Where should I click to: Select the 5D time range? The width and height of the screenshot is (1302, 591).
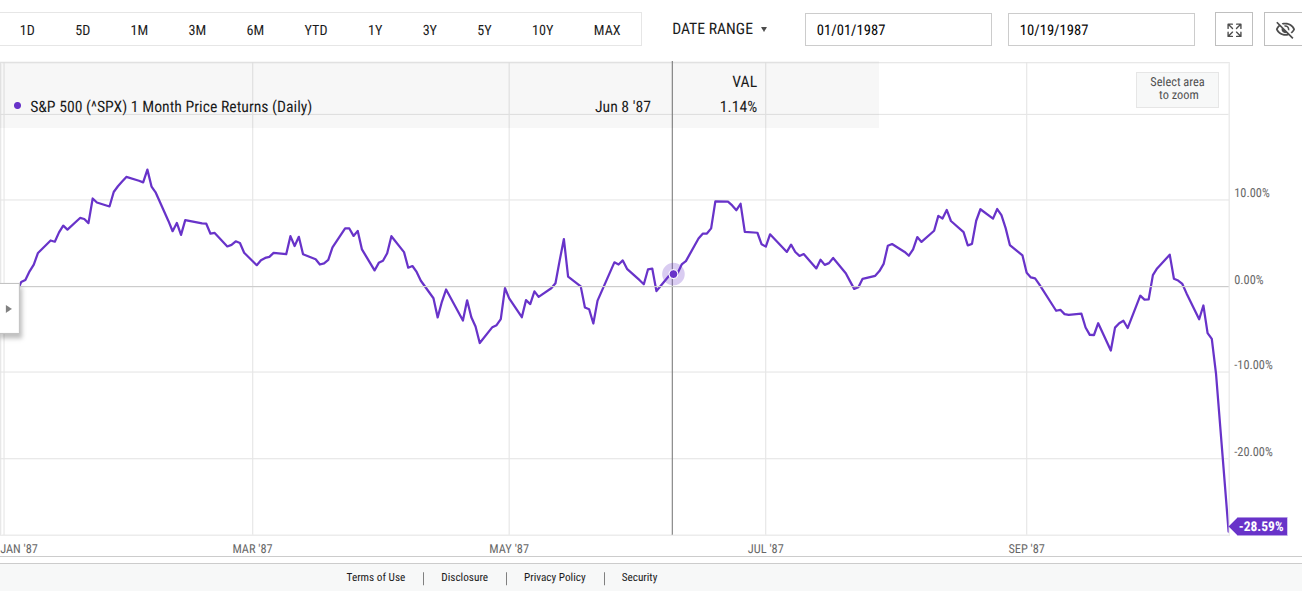pos(83,30)
